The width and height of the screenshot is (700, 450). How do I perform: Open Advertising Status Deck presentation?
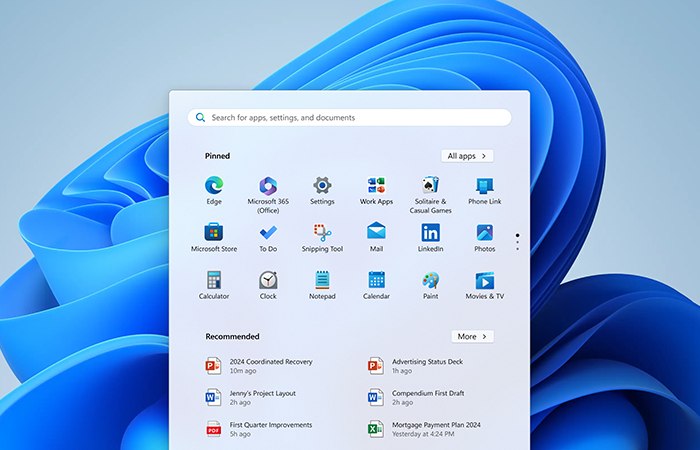[x=416, y=366]
